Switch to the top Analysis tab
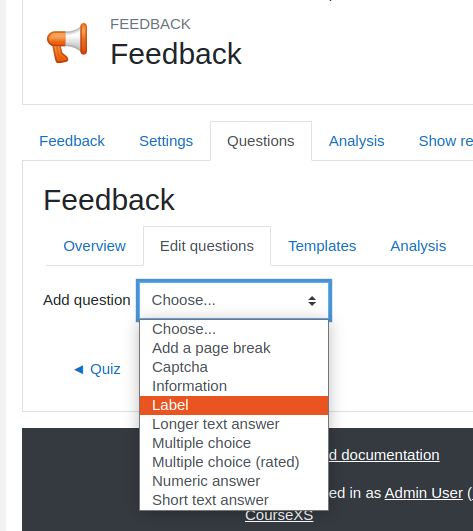Viewport: 473px width, 531px height. click(357, 141)
